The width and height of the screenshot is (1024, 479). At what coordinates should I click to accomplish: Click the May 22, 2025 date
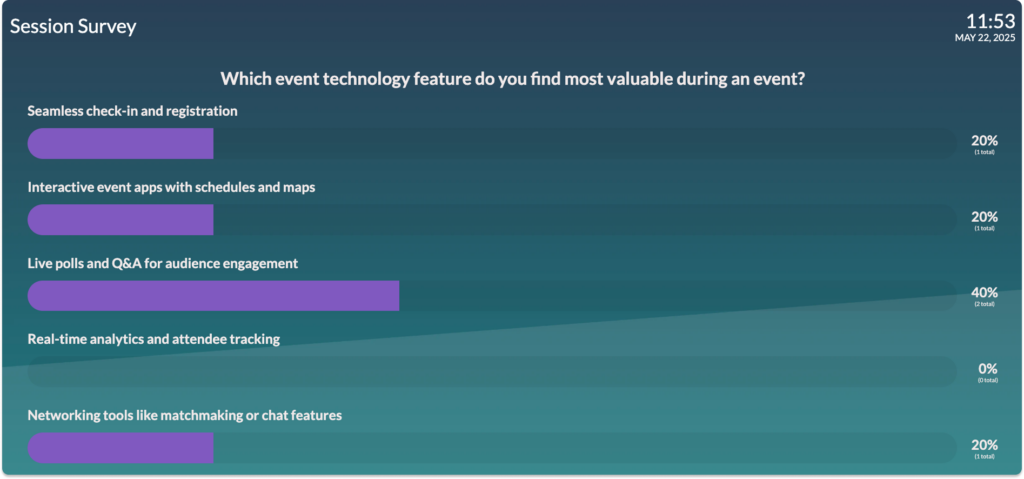coord(985,38)
